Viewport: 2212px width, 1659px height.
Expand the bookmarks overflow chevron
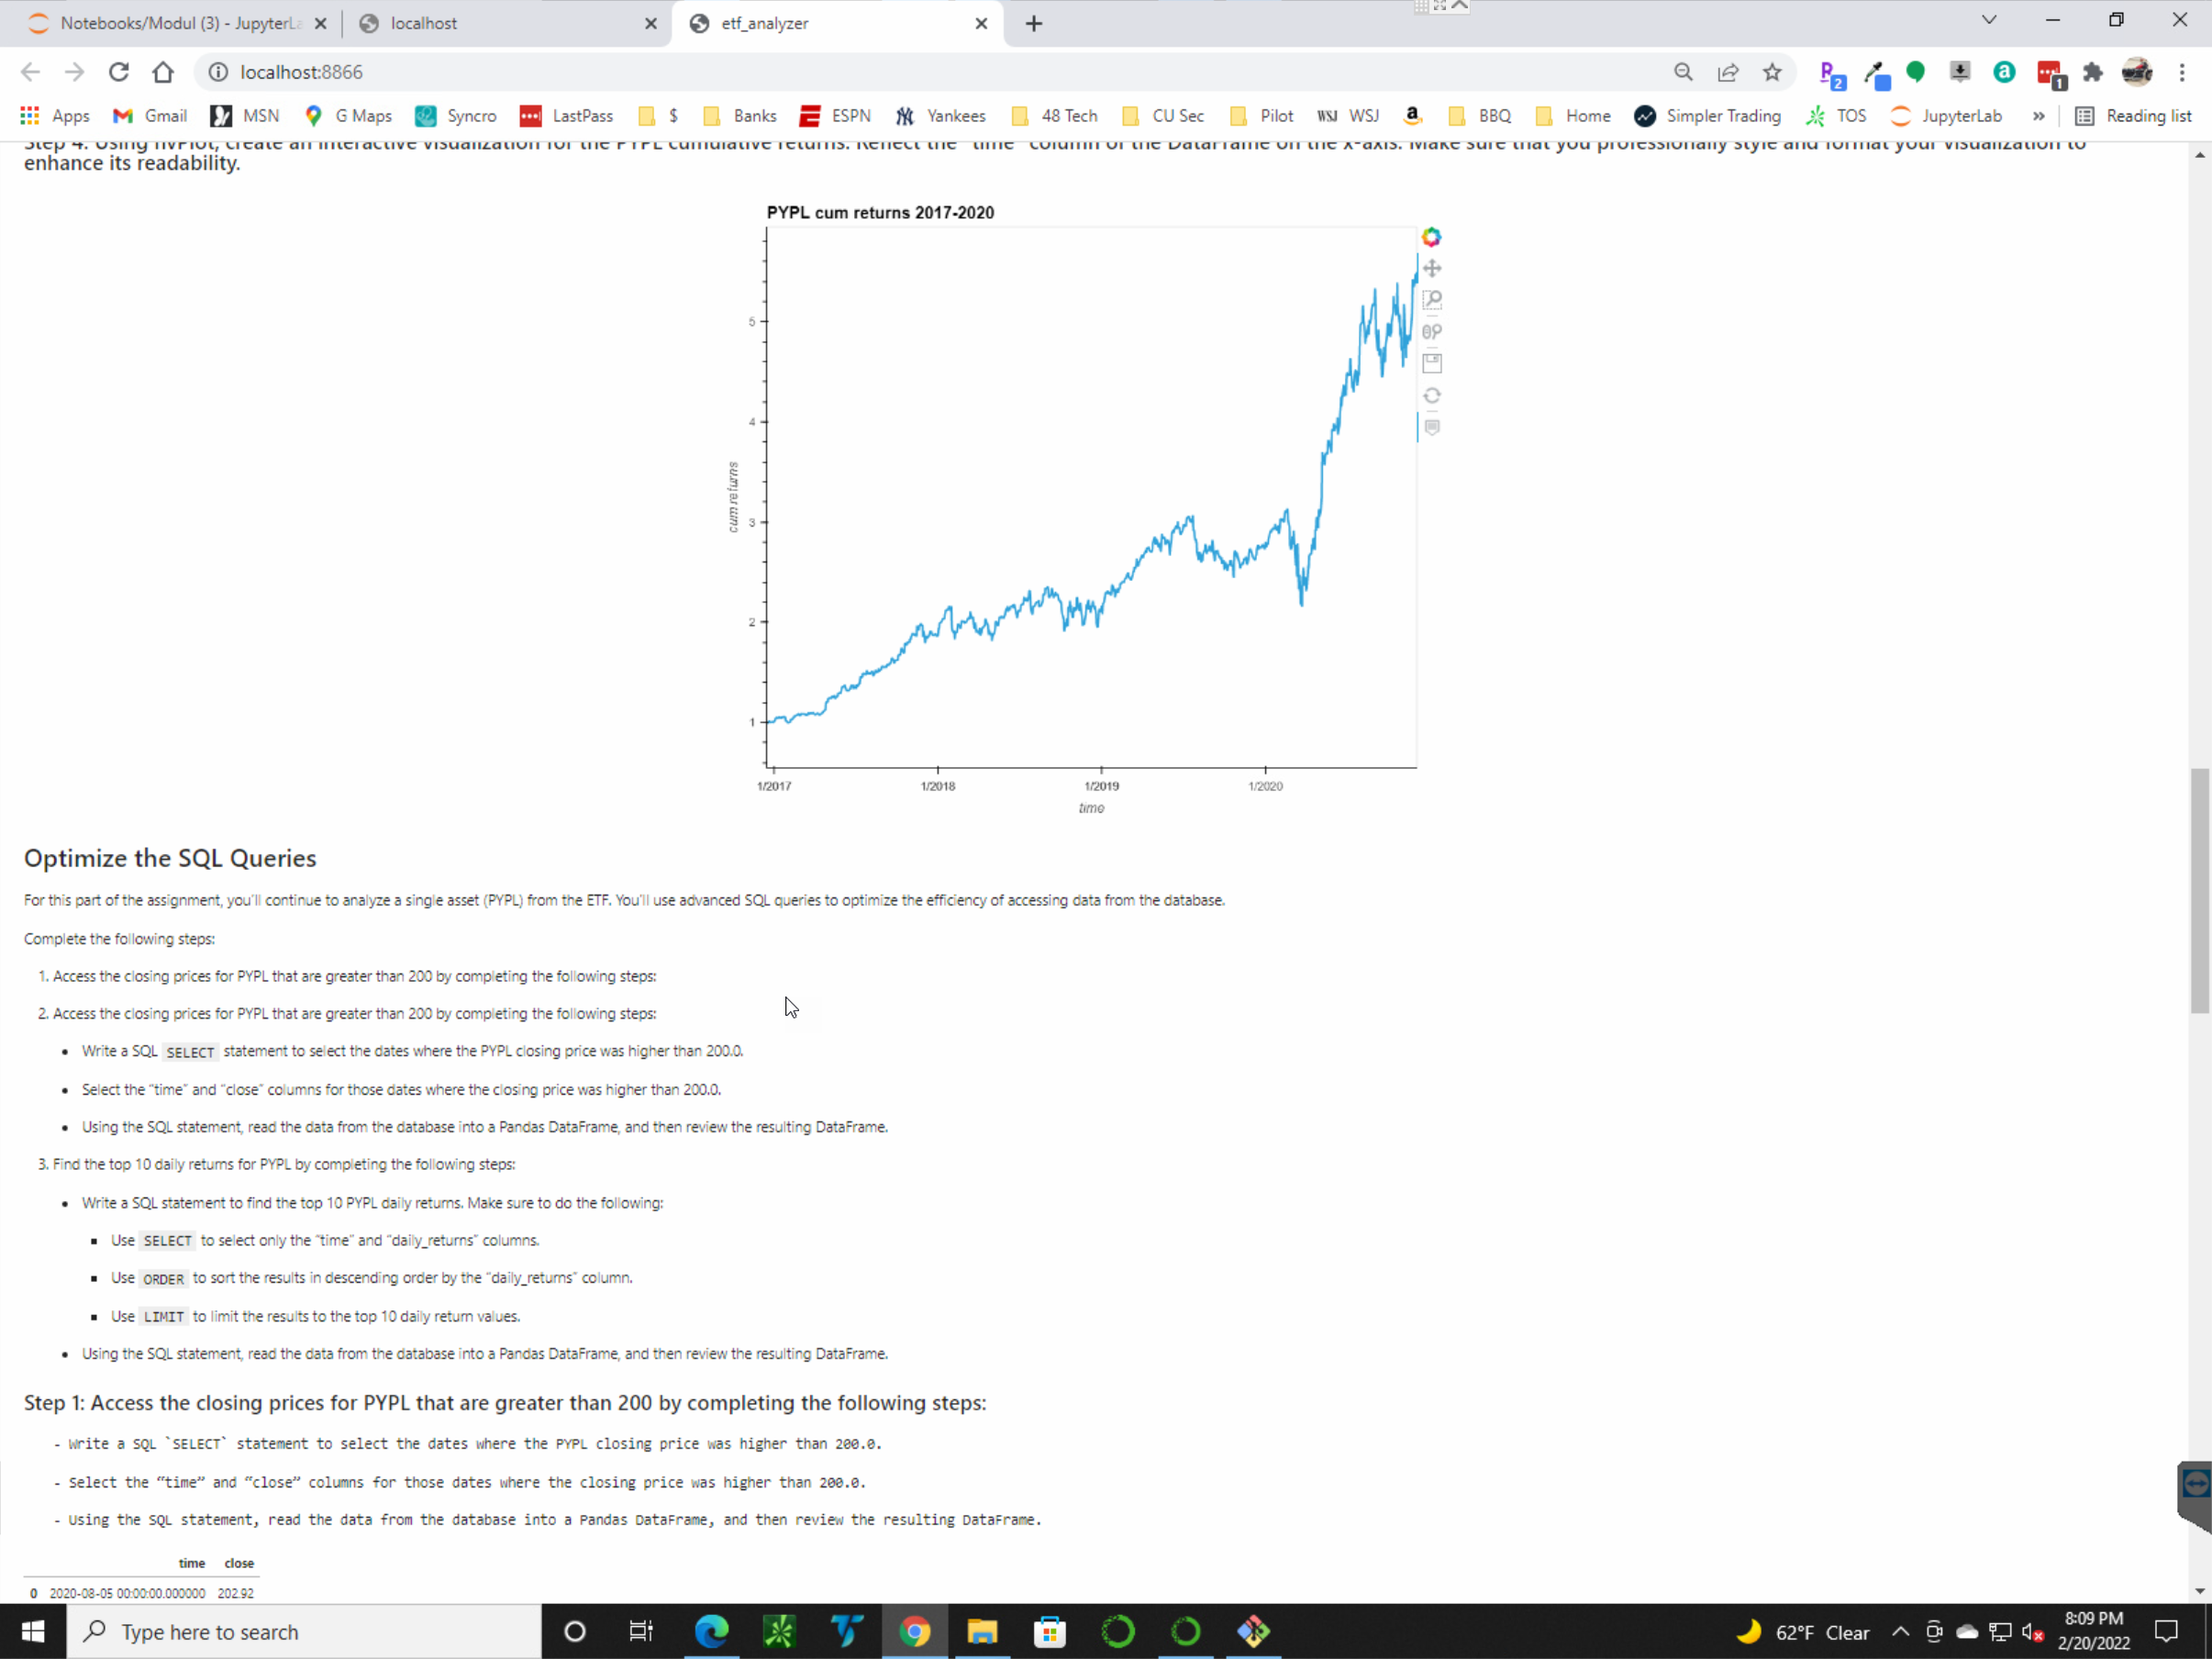pos(2038,116)
